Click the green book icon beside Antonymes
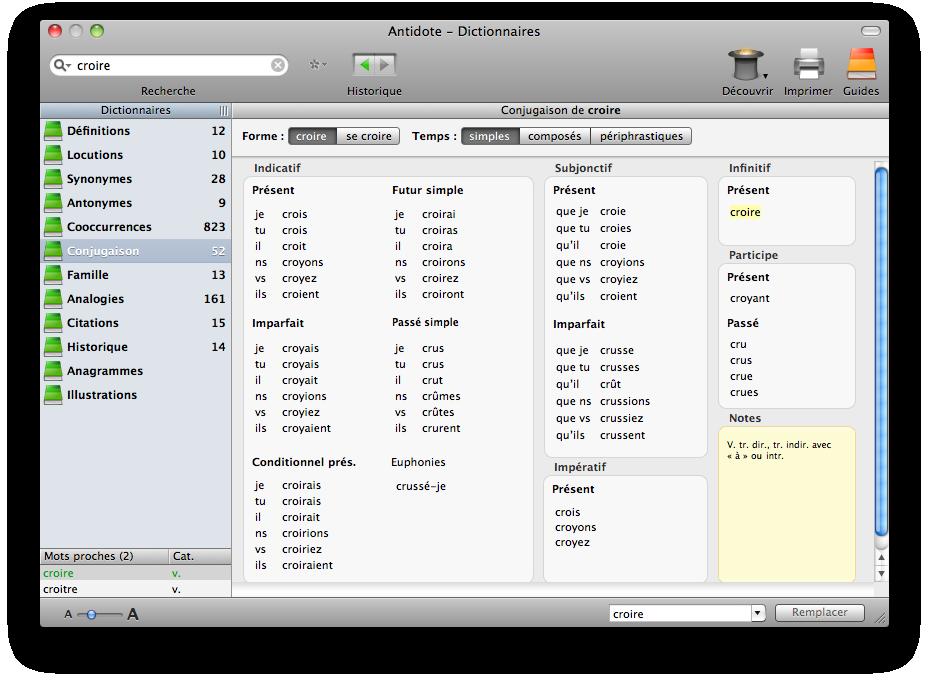 53,203
